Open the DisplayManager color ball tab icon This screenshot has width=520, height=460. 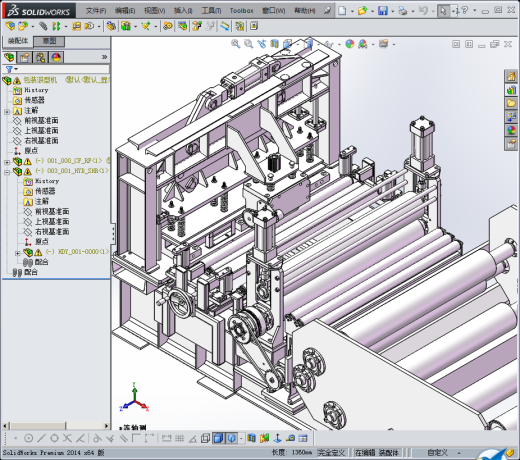coord(56,57)
